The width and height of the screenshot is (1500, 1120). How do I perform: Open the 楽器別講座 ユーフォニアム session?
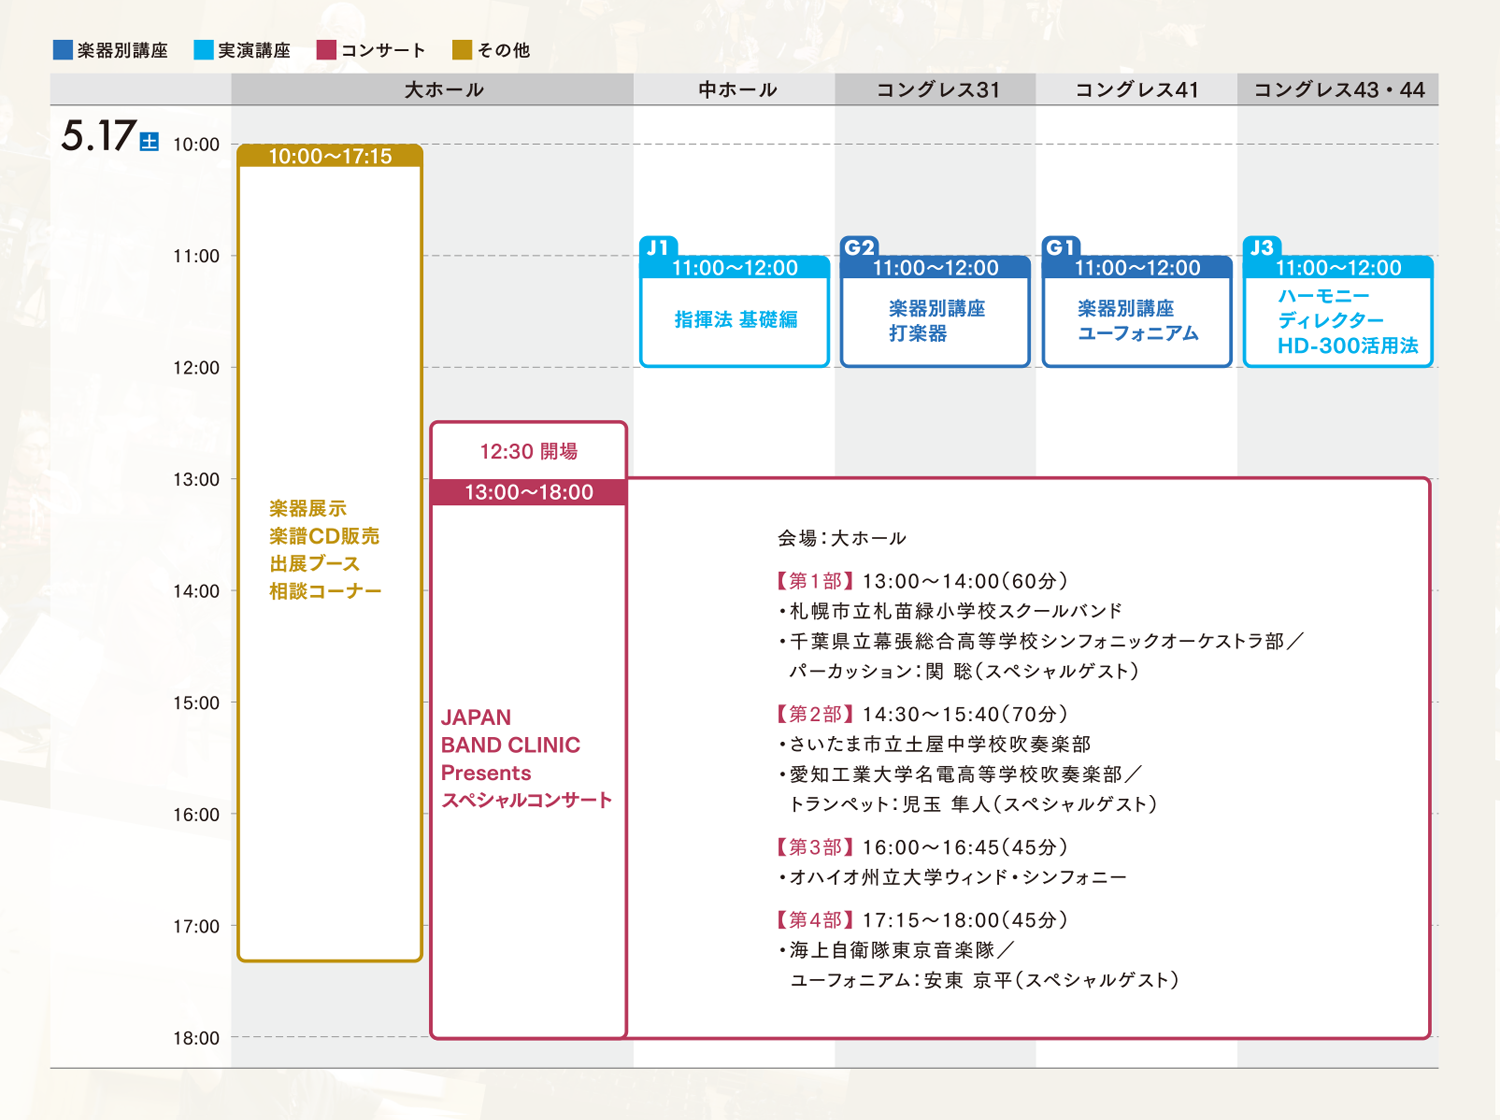[x=1137, y=321]
